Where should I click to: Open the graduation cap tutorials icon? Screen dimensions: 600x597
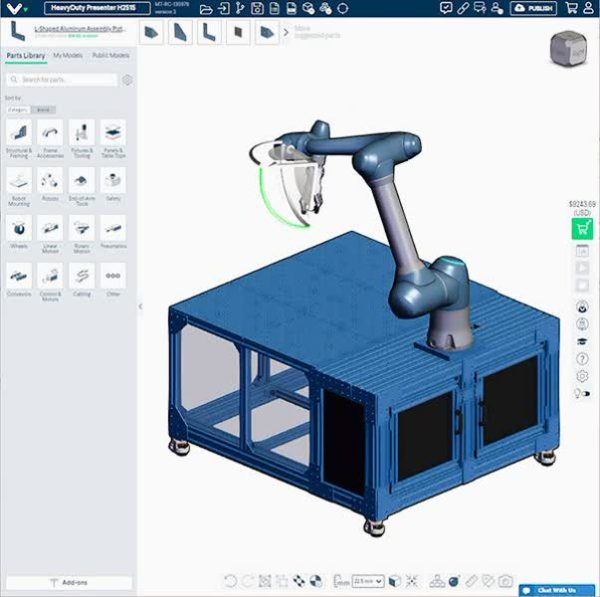[582, 341]
